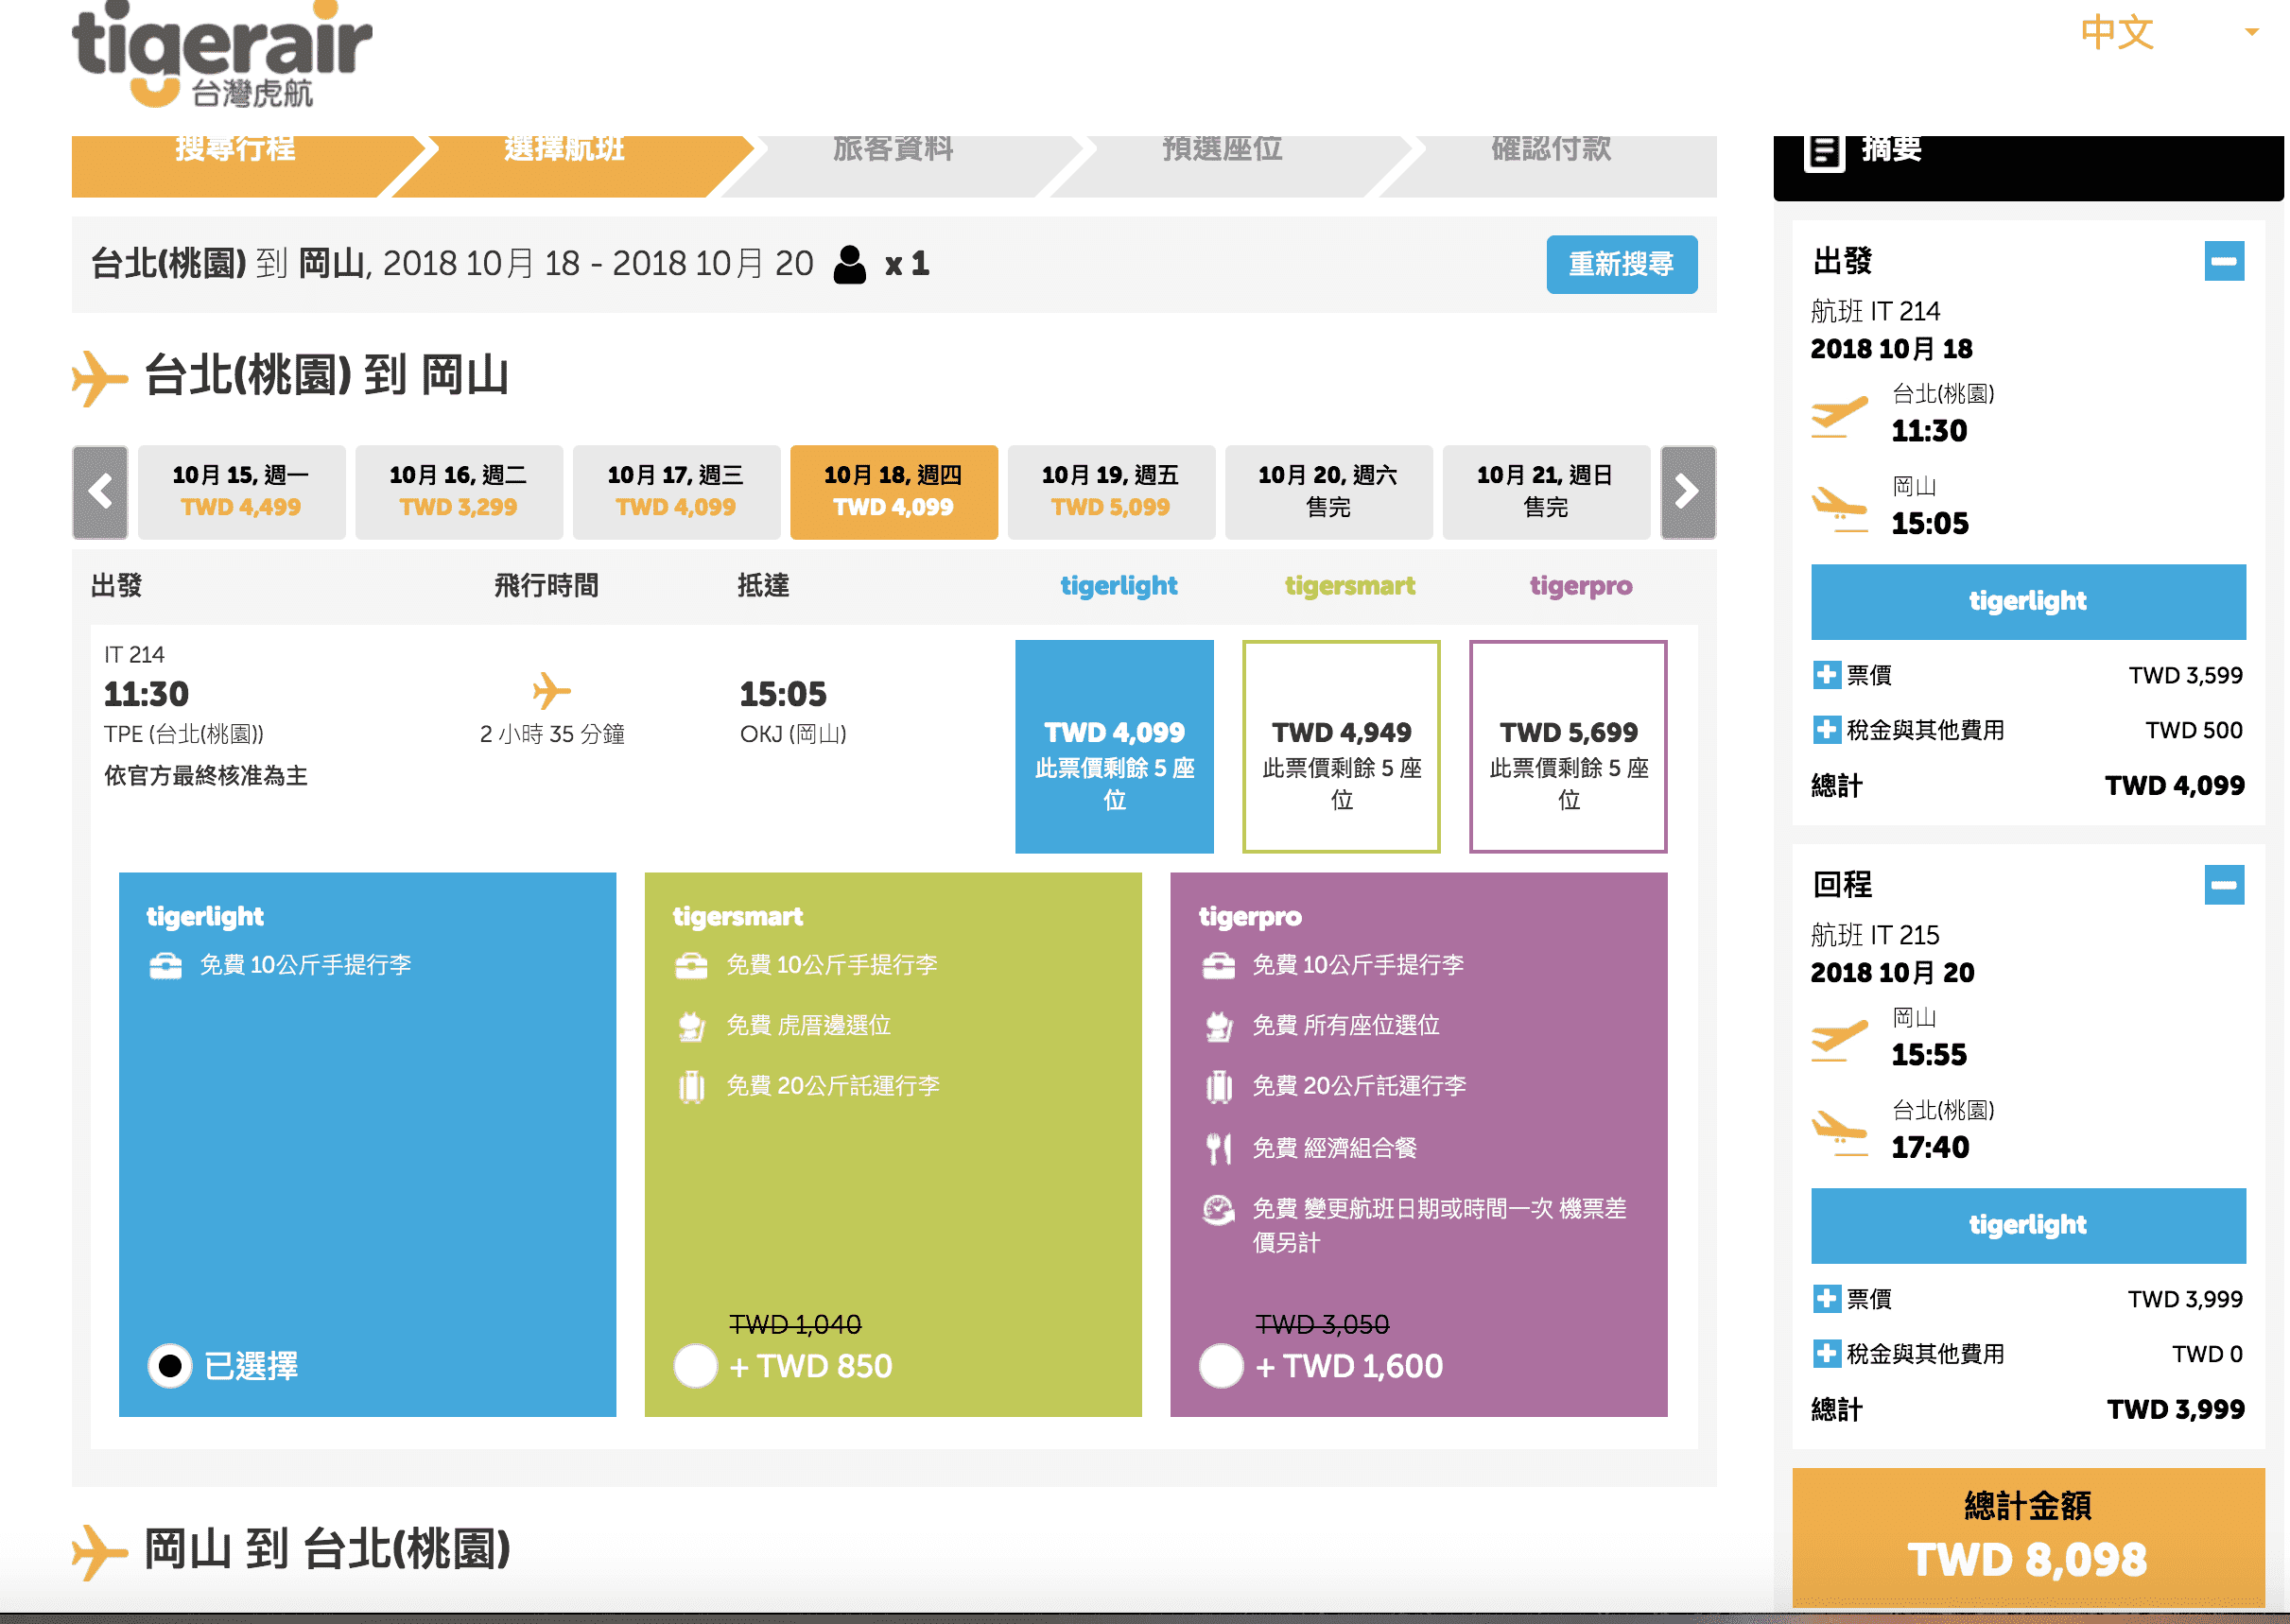Image resolution: width=2290 pixels, height=1624 pixels.
Task: Collapse the 回程 summary section
Action: [x=2224, y=885]
